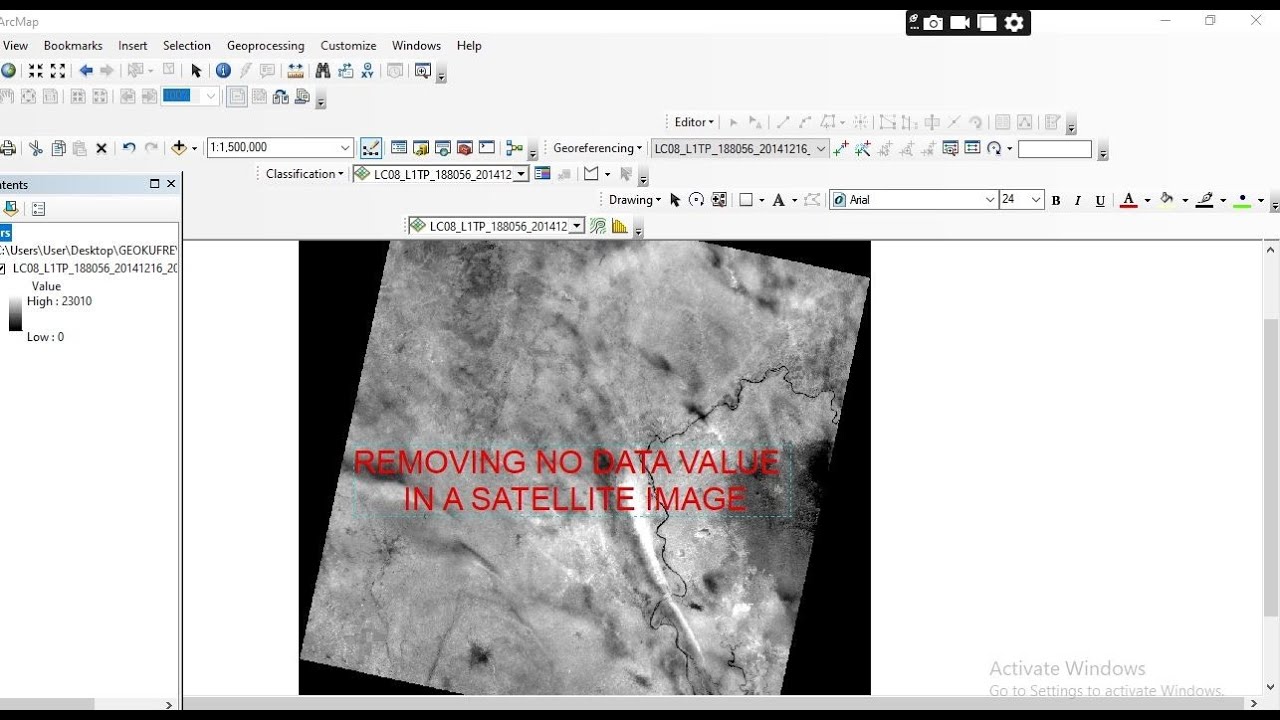Viewport: 1280px width, 720px height.
Task: Open the red font color picker arrow
Action: [1147, 200]
